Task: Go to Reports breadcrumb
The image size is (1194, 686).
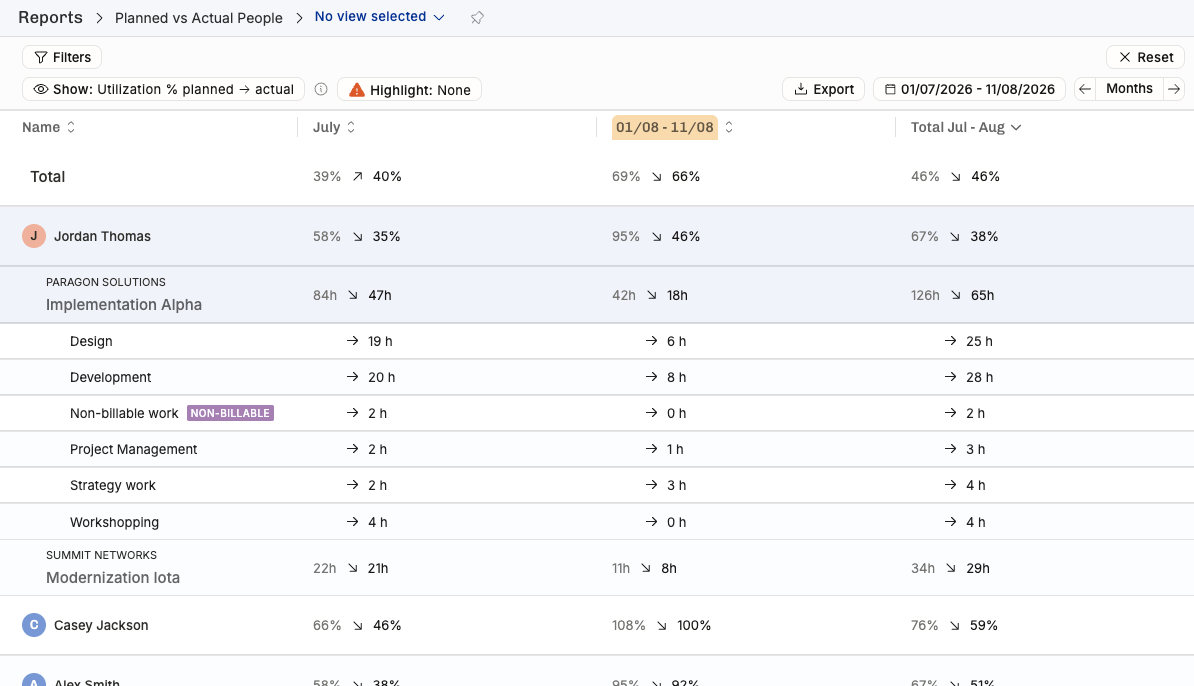Action: point(50,18)
